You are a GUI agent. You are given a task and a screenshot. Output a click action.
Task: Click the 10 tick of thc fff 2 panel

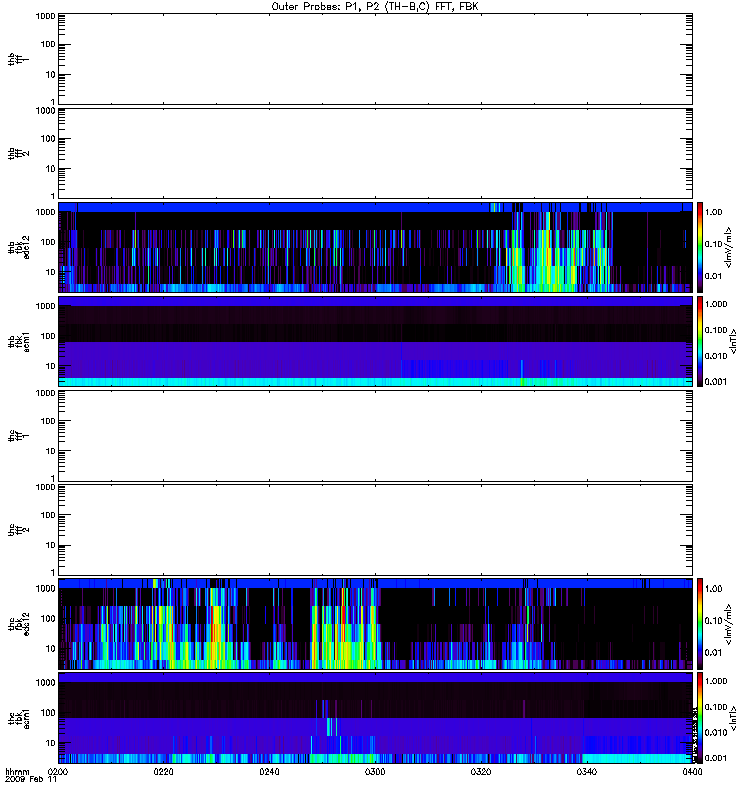51,545
